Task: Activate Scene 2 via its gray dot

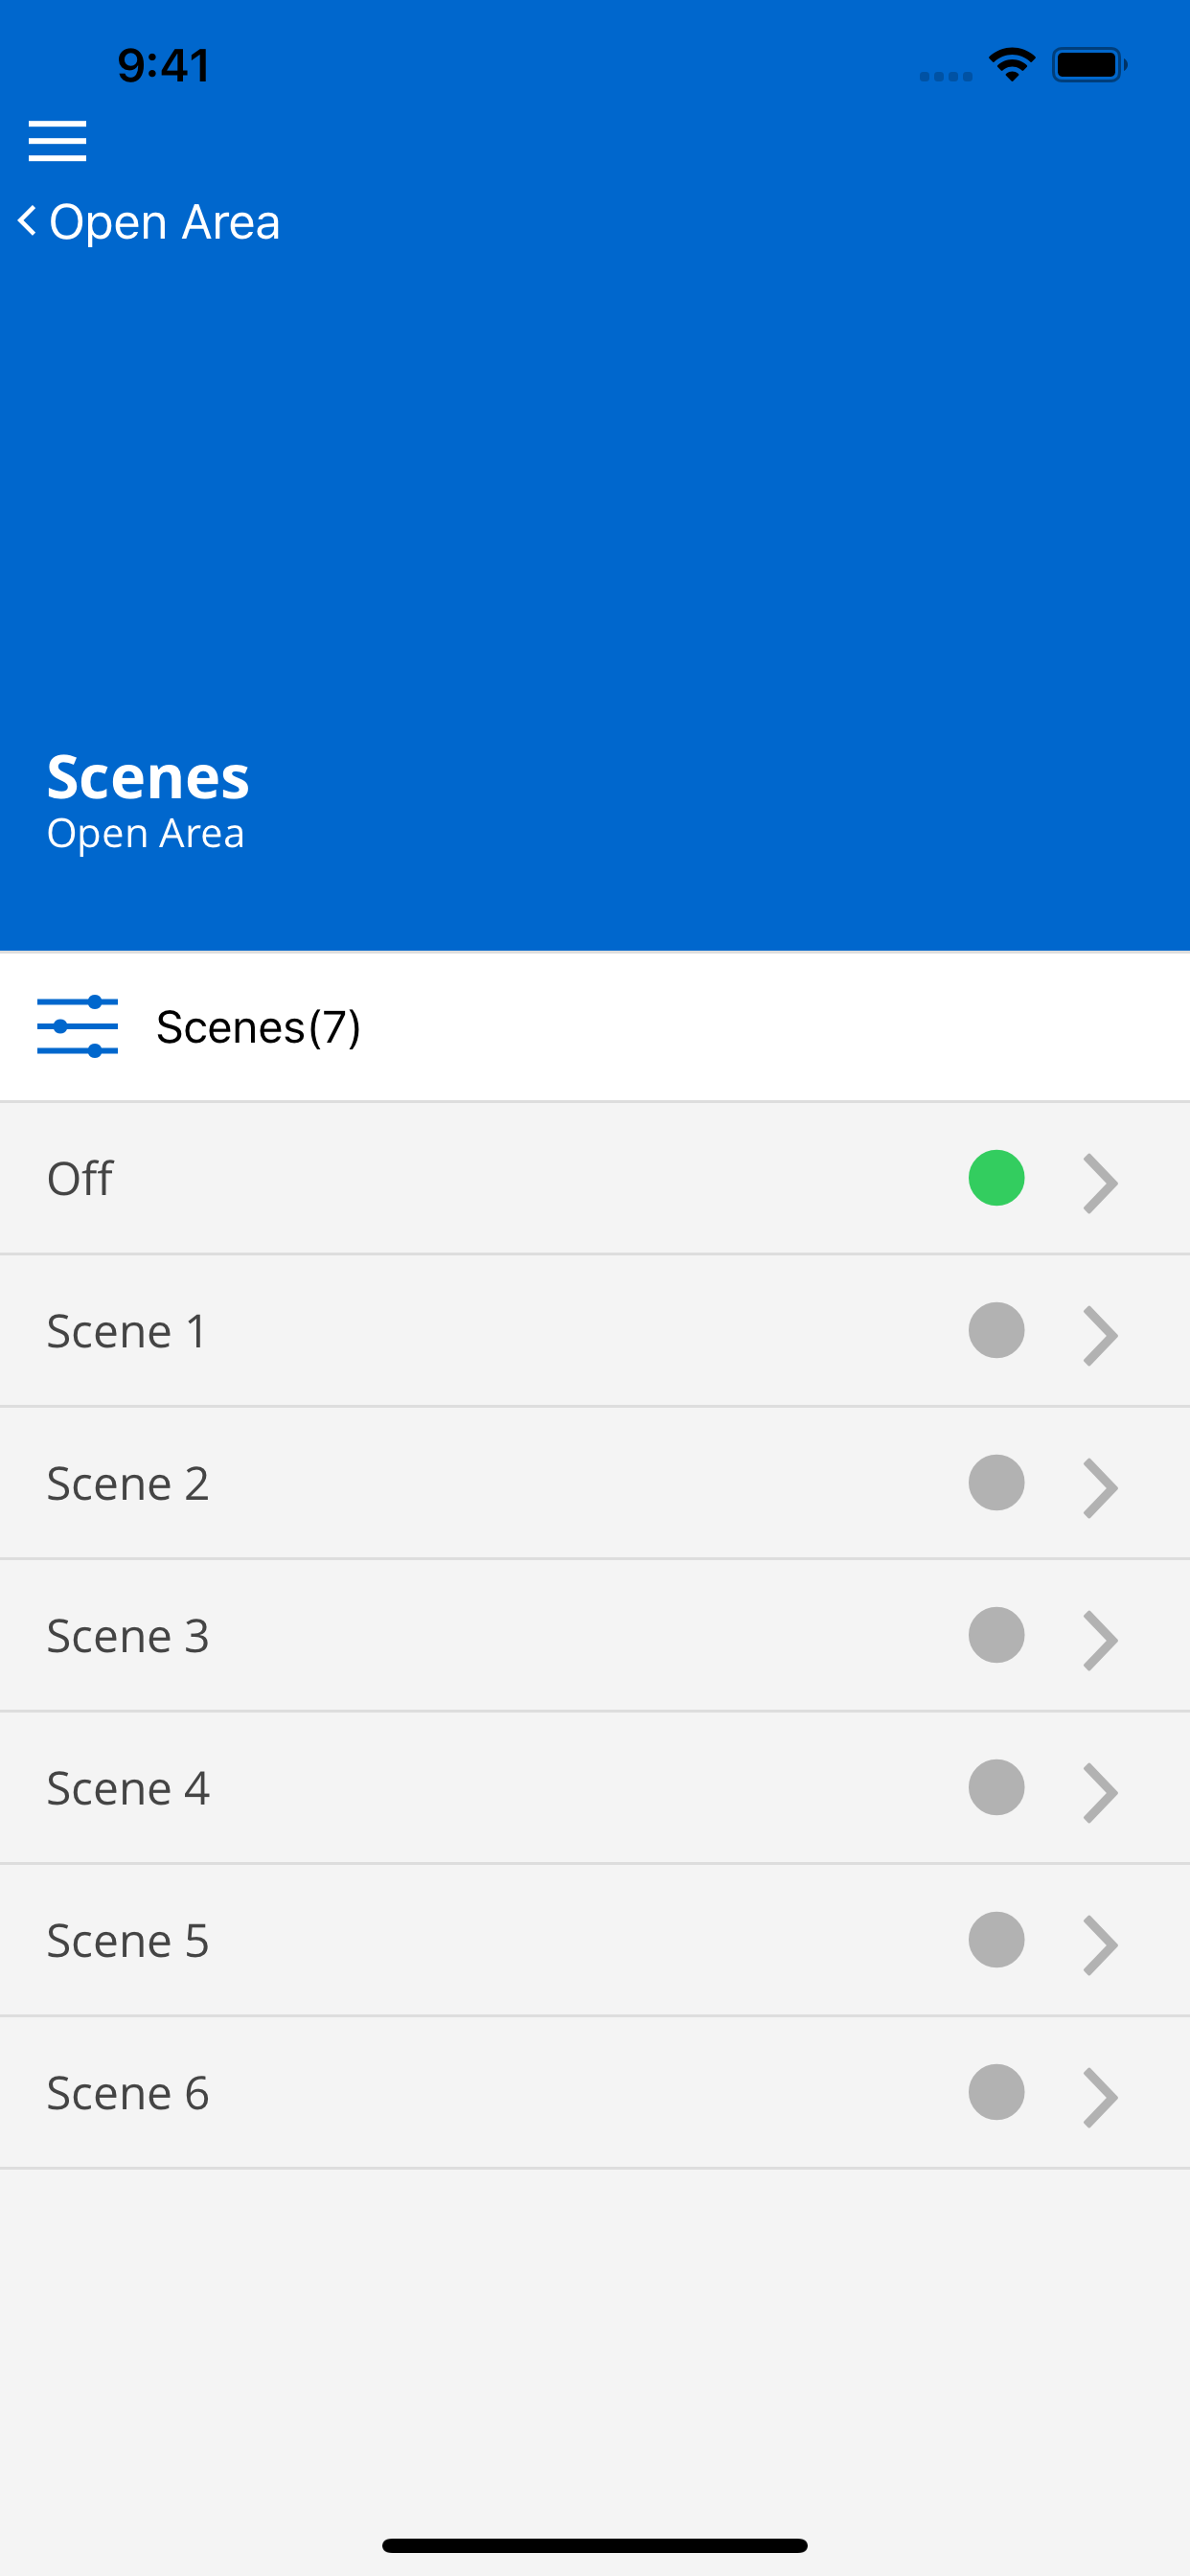Action: click(996, 1482)
